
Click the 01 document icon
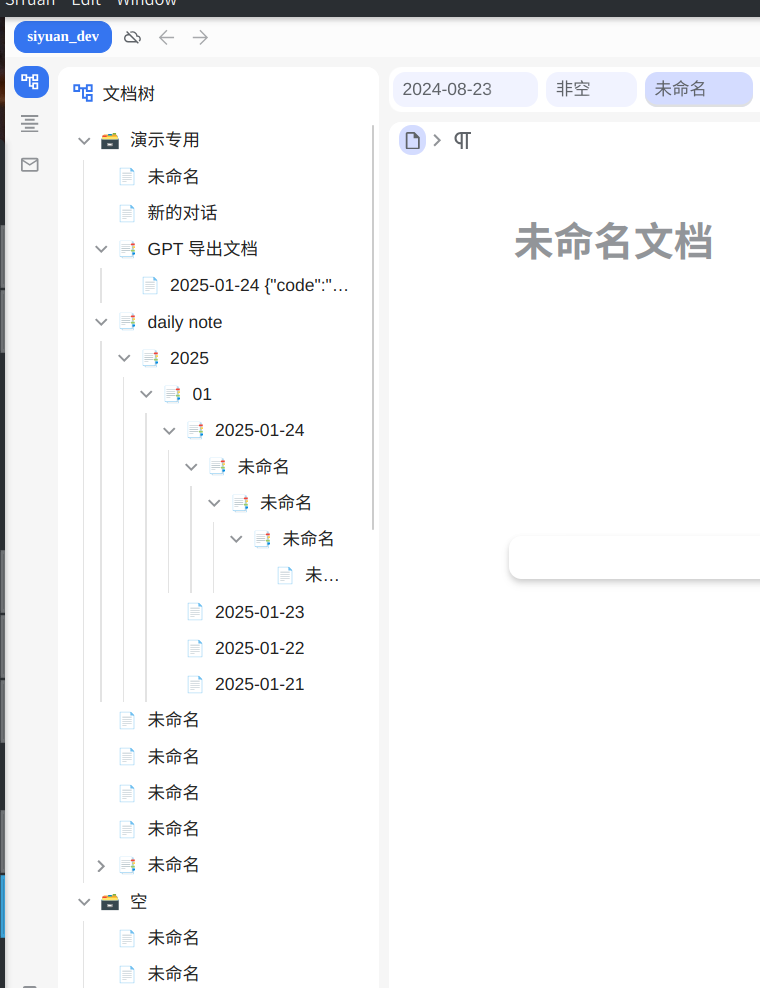173,394
